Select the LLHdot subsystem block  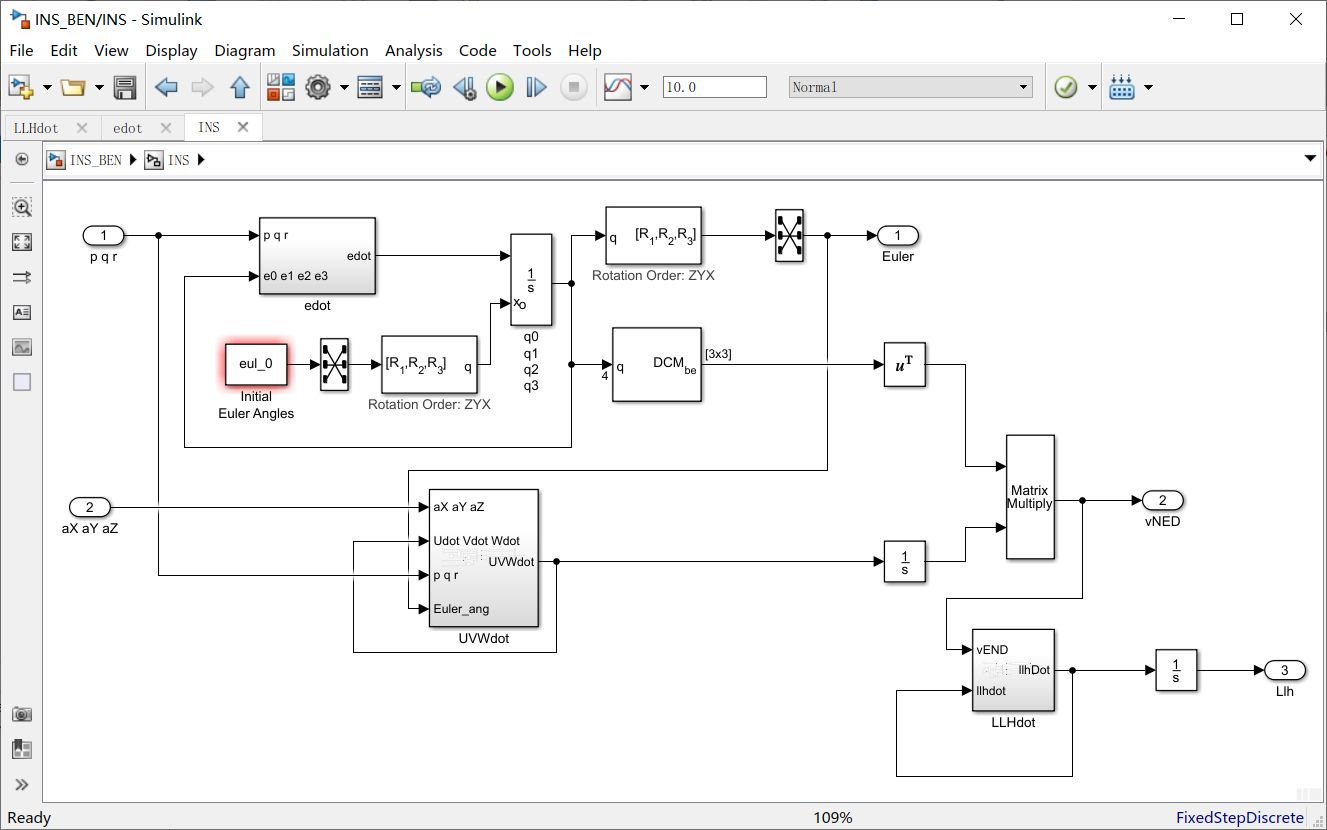(1013, 670)
